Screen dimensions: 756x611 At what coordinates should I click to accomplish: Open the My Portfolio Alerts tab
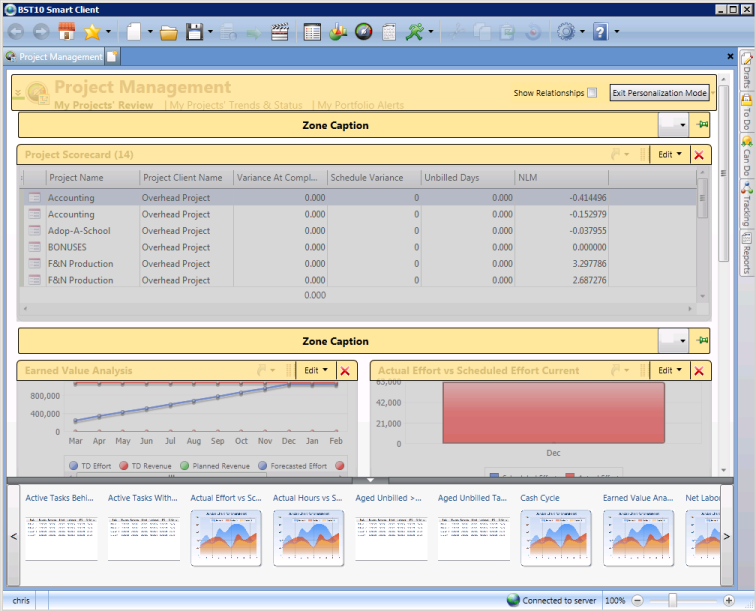click(361, 105)
